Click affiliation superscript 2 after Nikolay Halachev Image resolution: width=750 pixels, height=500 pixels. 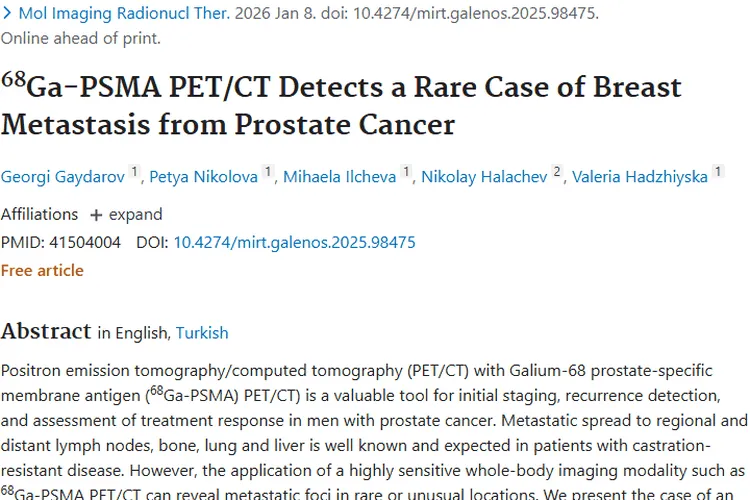pos(557,173)
